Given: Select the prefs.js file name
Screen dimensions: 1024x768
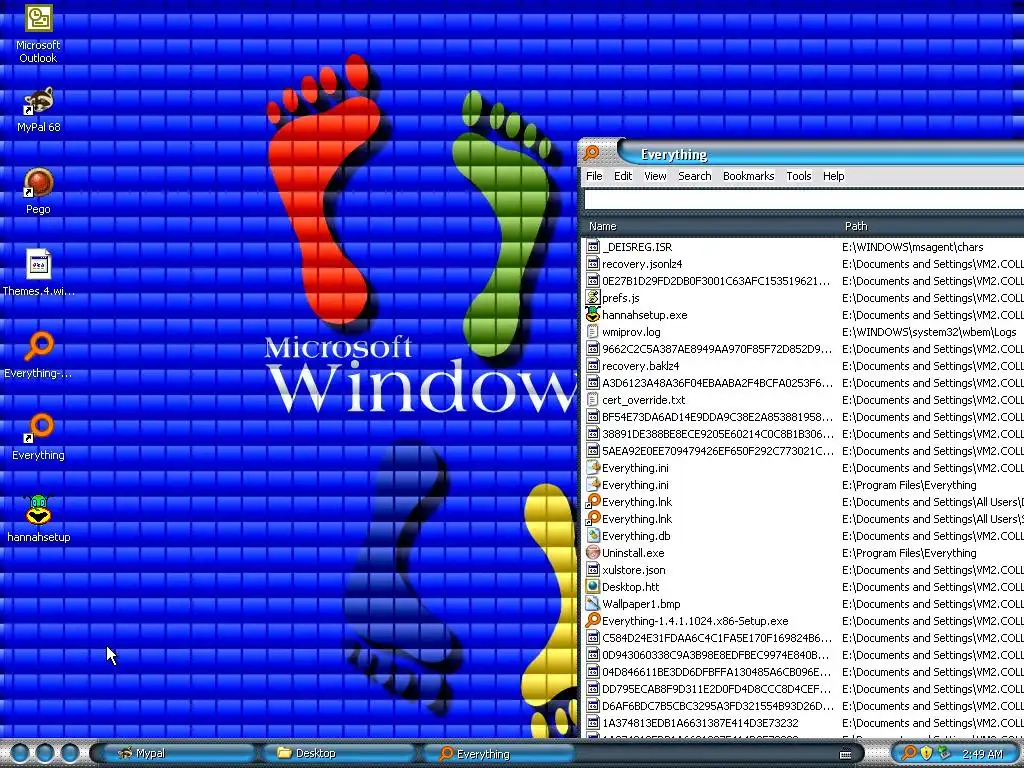Looking at the screenshot, I should [620, 298].
